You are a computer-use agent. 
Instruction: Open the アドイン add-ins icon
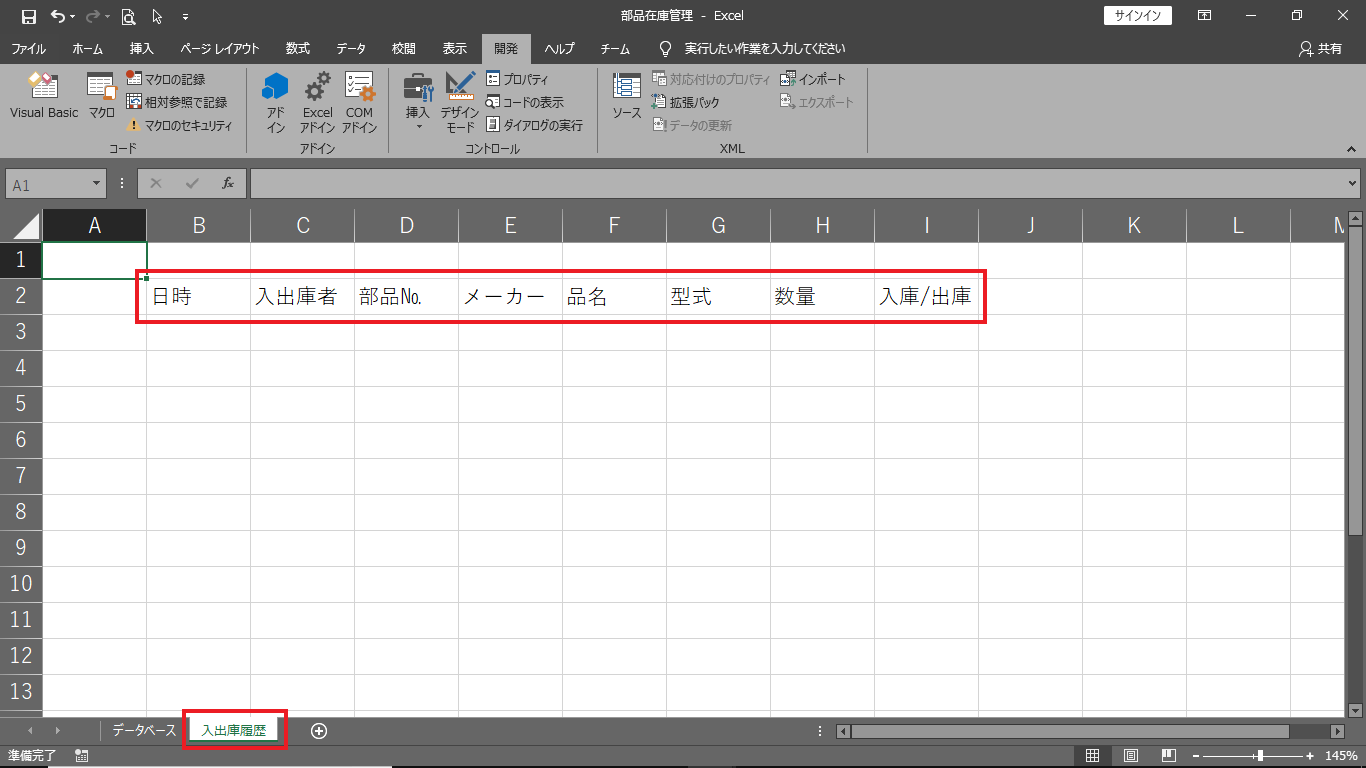click(x=275, y=103)
